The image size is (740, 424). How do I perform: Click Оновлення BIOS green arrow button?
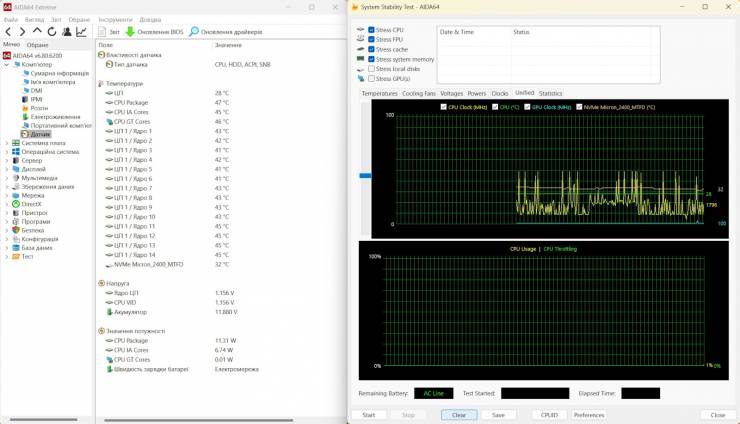click(154, 32)
